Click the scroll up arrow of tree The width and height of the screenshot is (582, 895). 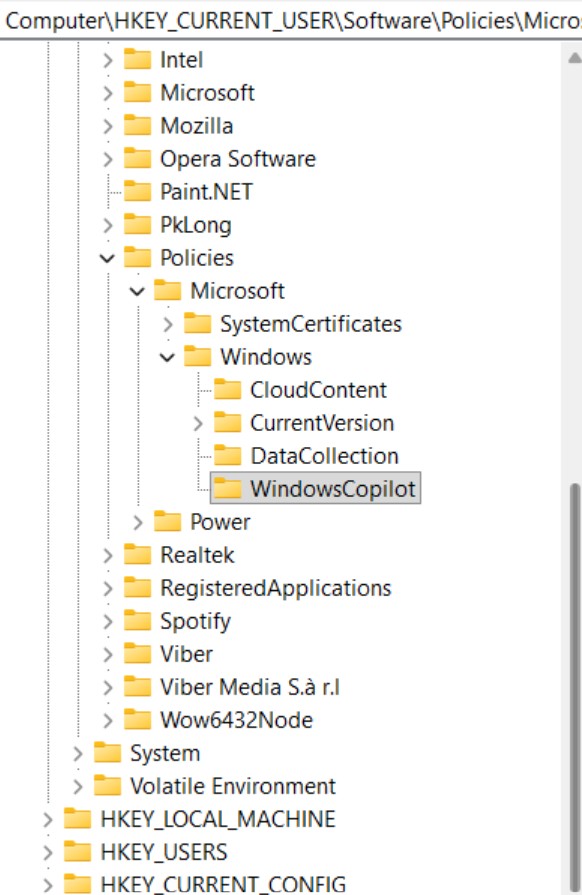(575, 58)
